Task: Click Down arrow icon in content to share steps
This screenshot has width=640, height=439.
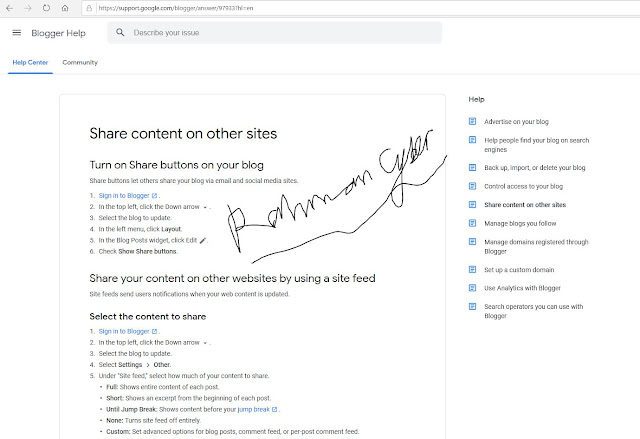Action: click(x=205, y=343)
